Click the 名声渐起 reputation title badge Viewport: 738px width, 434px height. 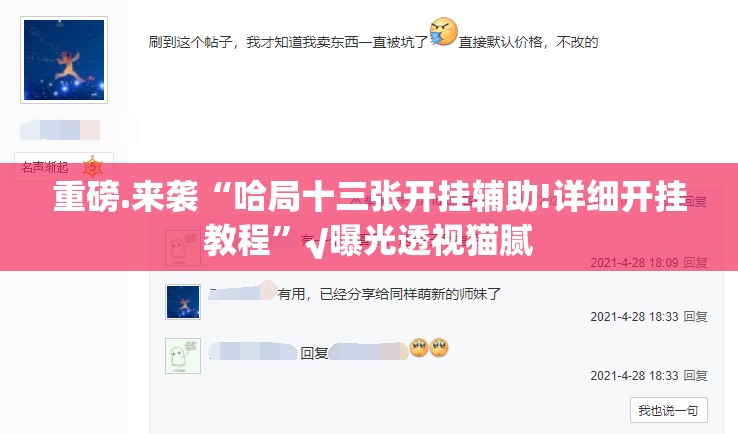[64, 167]
